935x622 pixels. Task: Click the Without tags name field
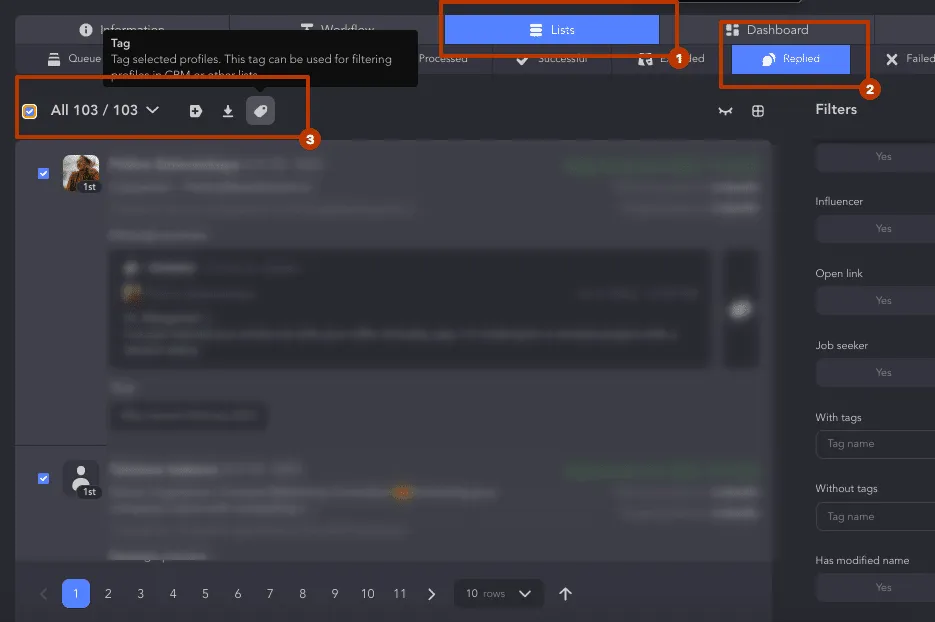click(x=875, y=516)
